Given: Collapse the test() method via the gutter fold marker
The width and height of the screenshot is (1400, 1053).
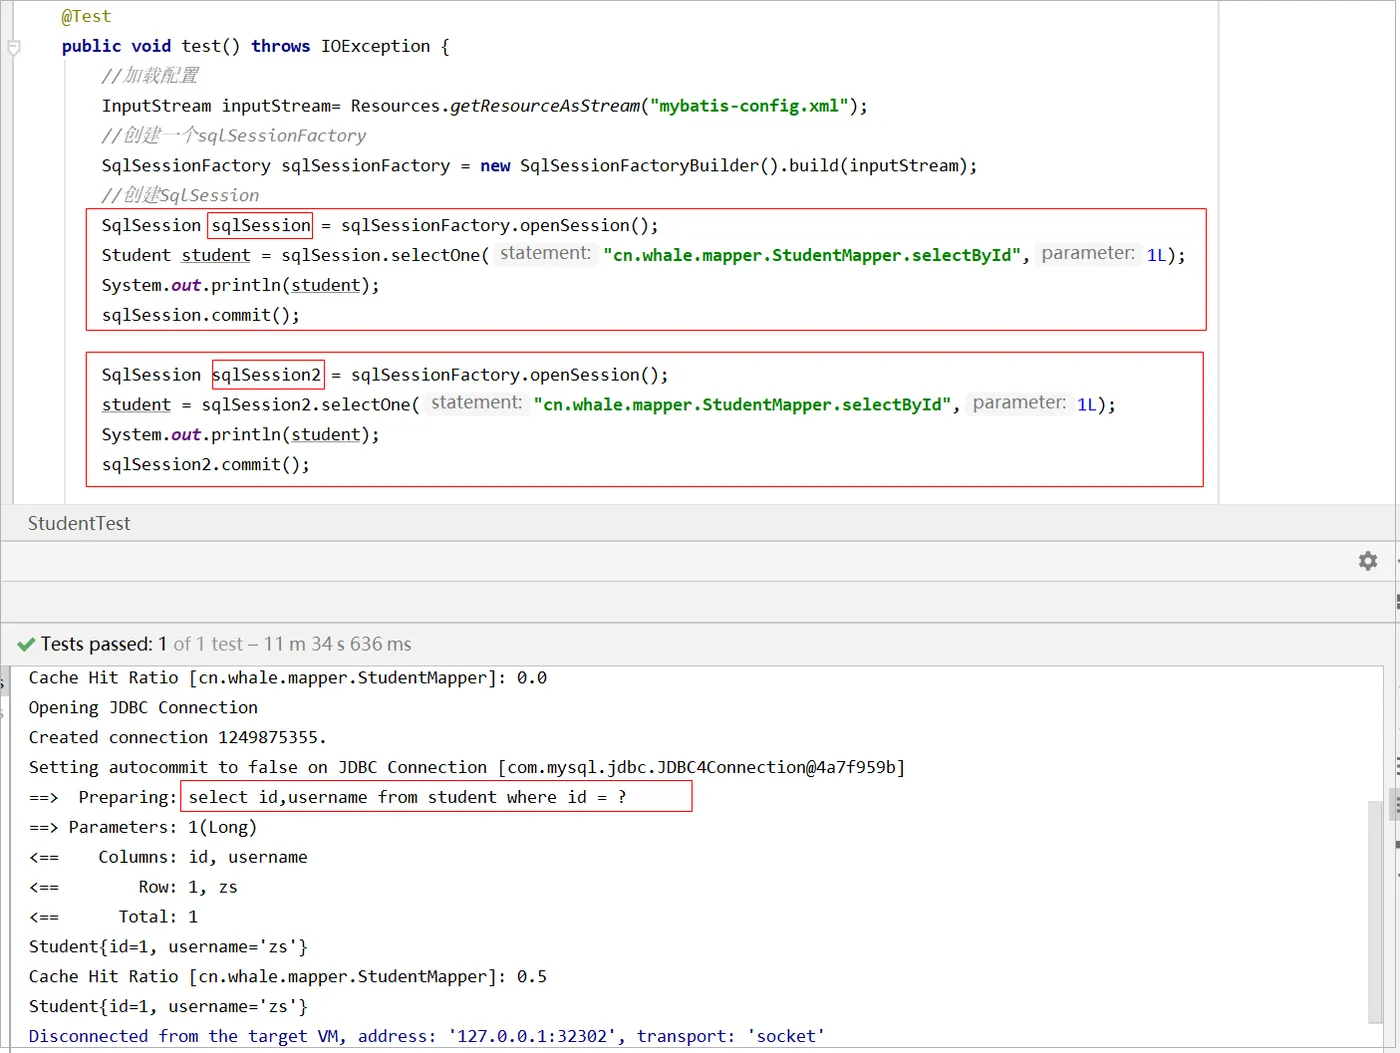Looking at the screenshot, I should pyautogui.click(x=14, y=47).
